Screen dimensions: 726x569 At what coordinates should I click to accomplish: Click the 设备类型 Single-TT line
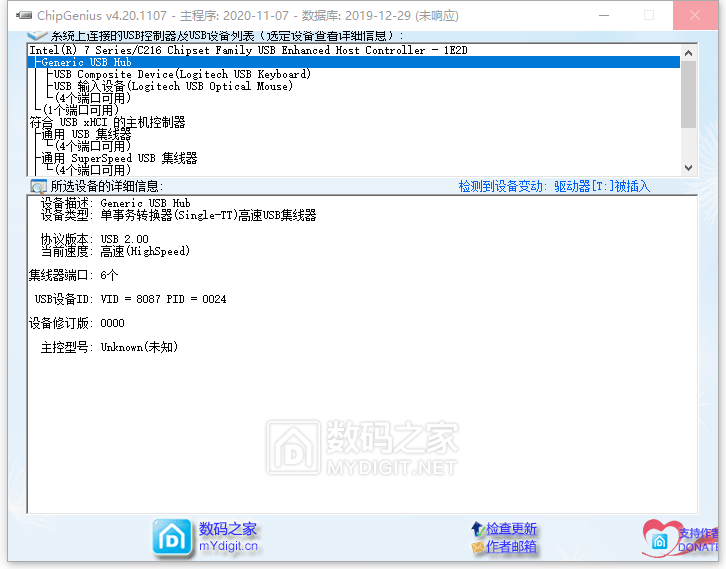pyautogui.click(x=178, y=215)
